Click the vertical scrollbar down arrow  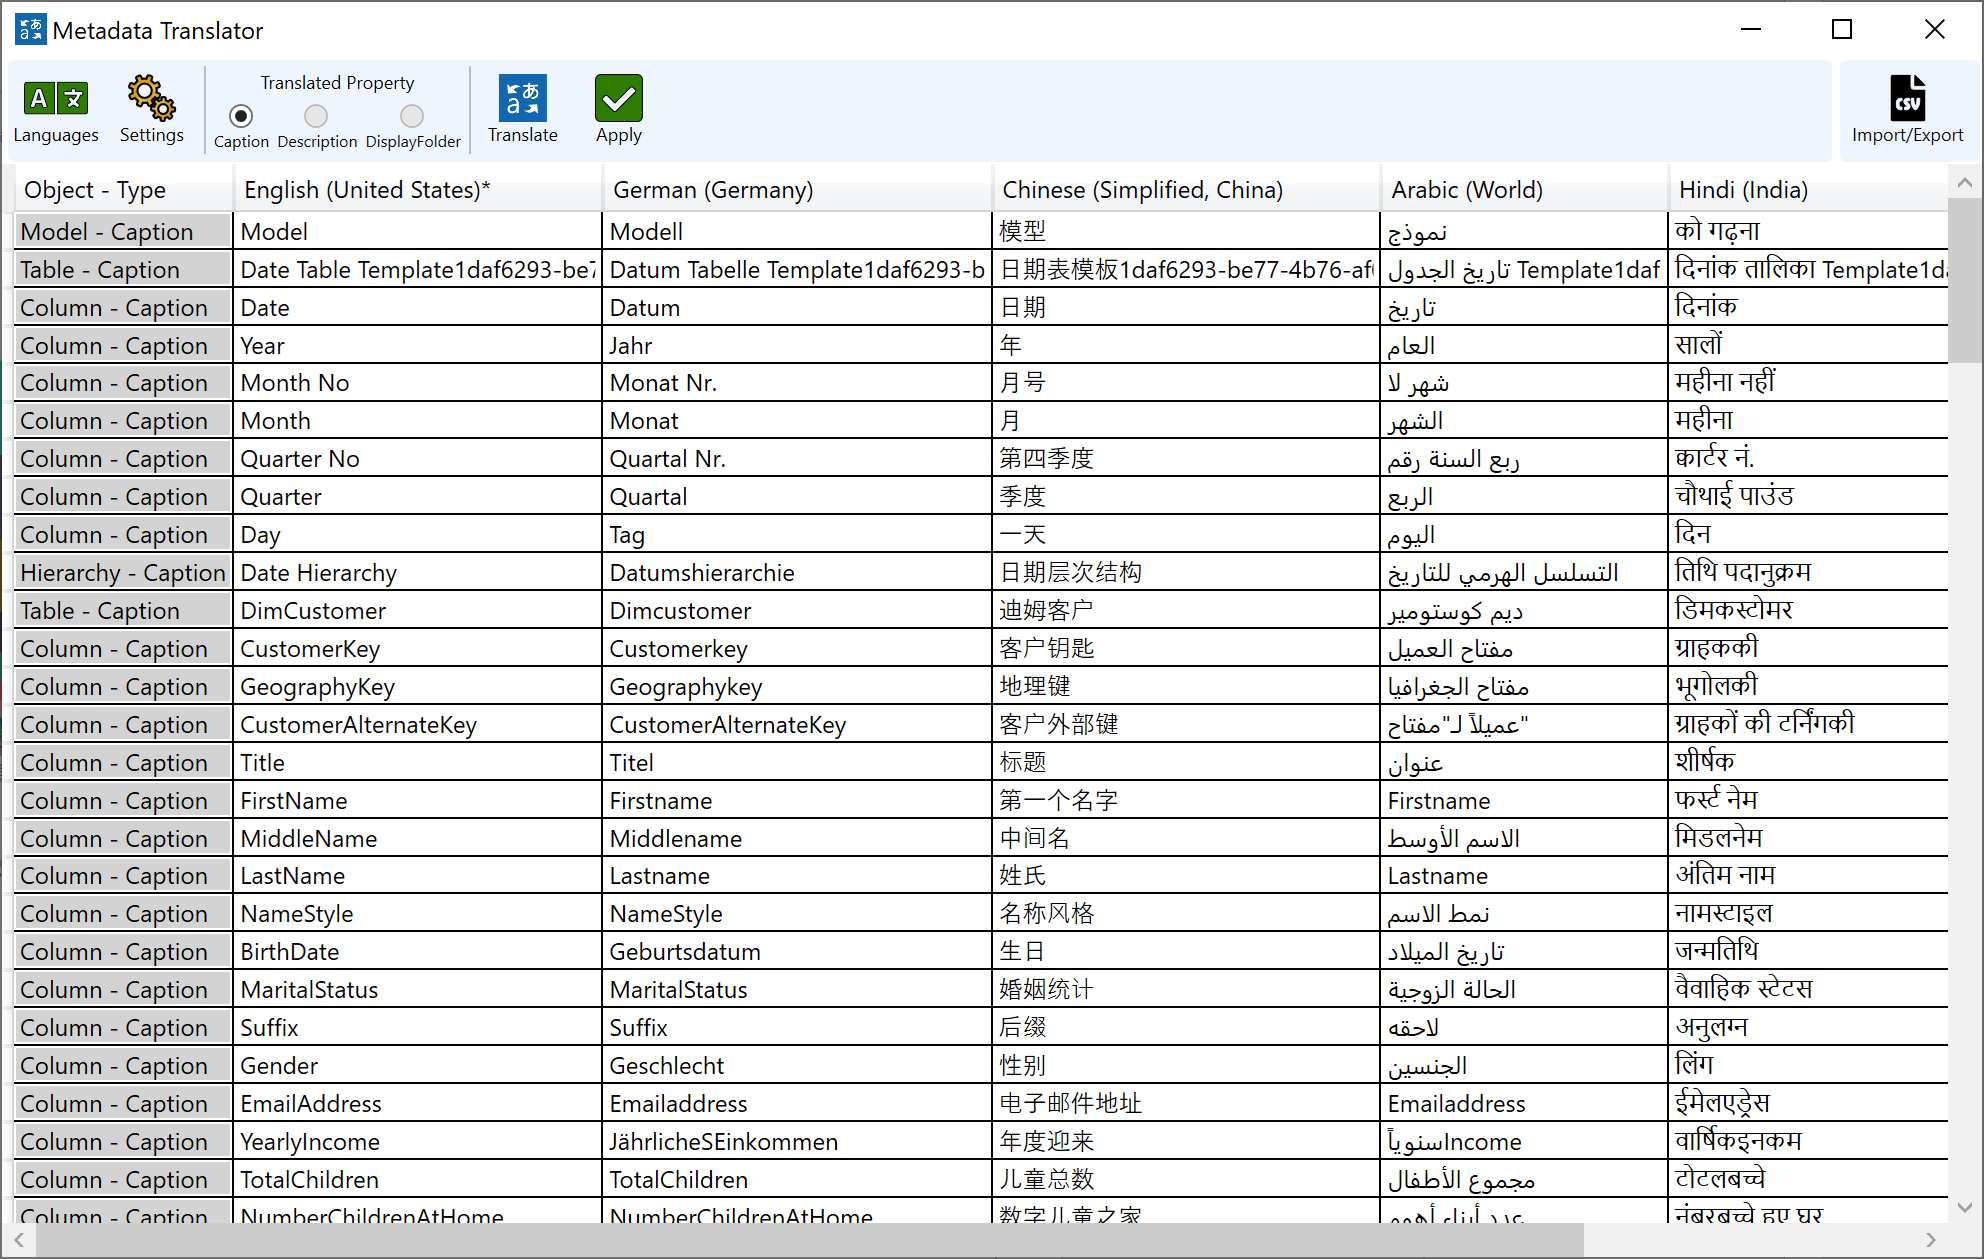(x=1965, y=1207)
